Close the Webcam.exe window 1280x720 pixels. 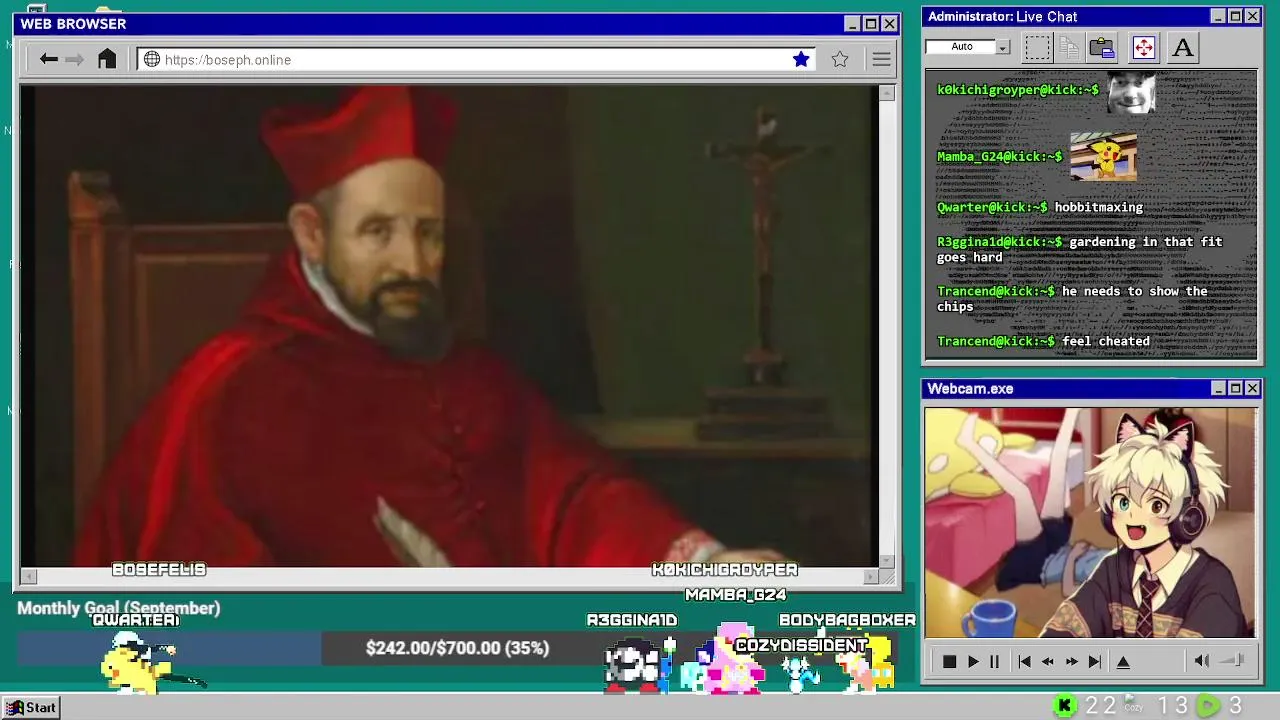(1252, 388)
